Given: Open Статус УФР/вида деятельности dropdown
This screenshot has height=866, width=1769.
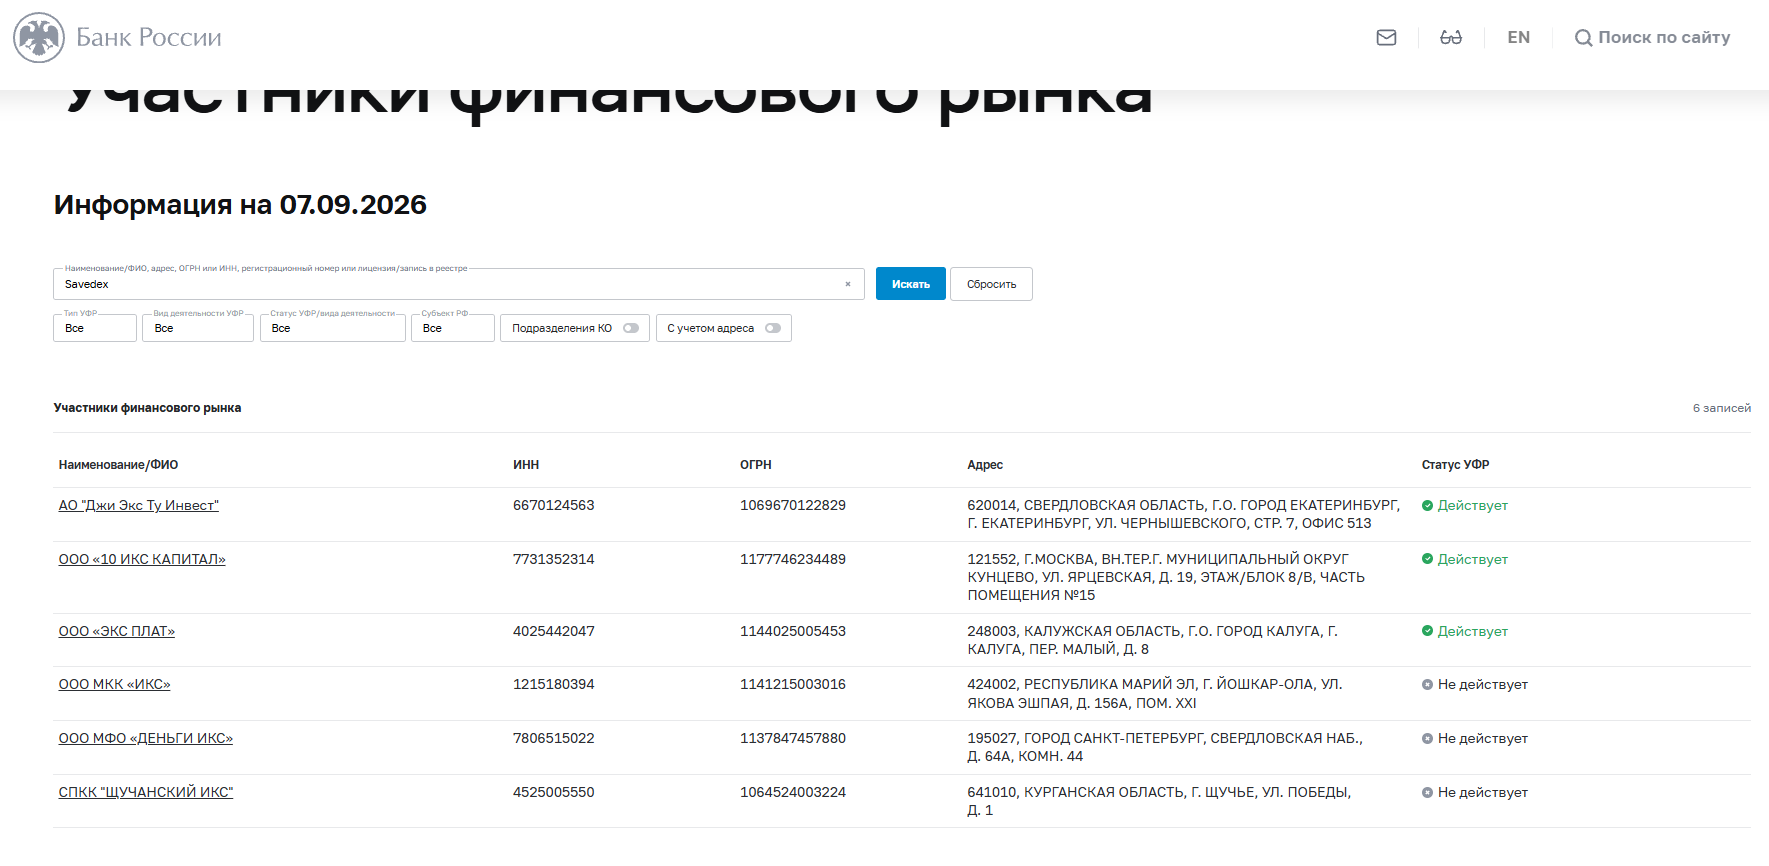Looking at the screenshot, I should [x=333, y=328].
